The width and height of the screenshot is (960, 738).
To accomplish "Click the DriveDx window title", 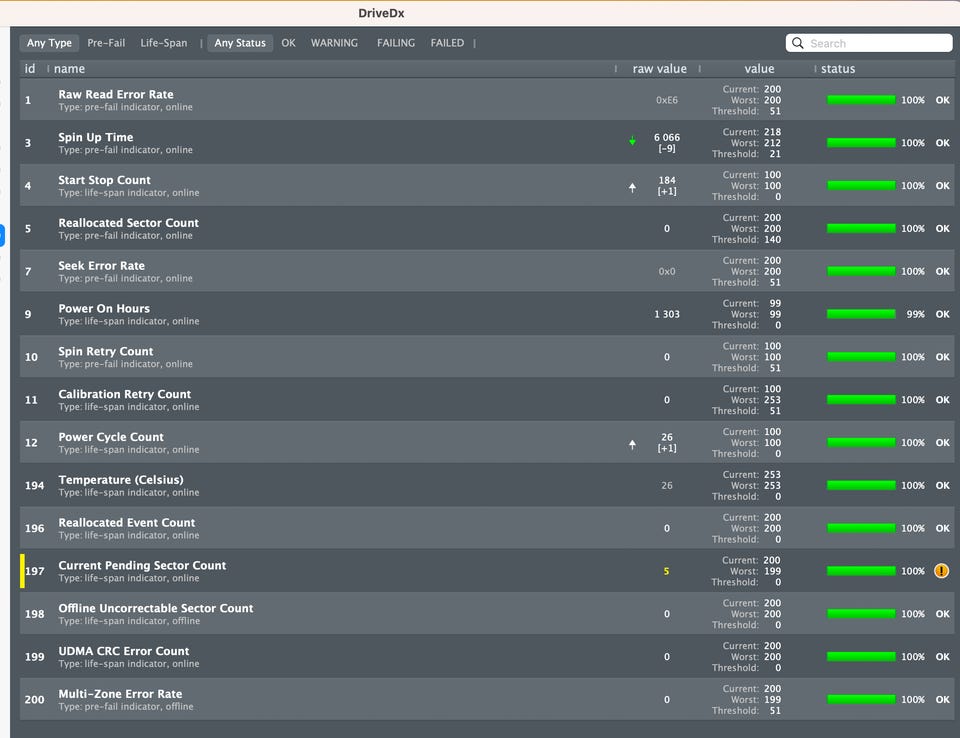I will coord(381,13).
